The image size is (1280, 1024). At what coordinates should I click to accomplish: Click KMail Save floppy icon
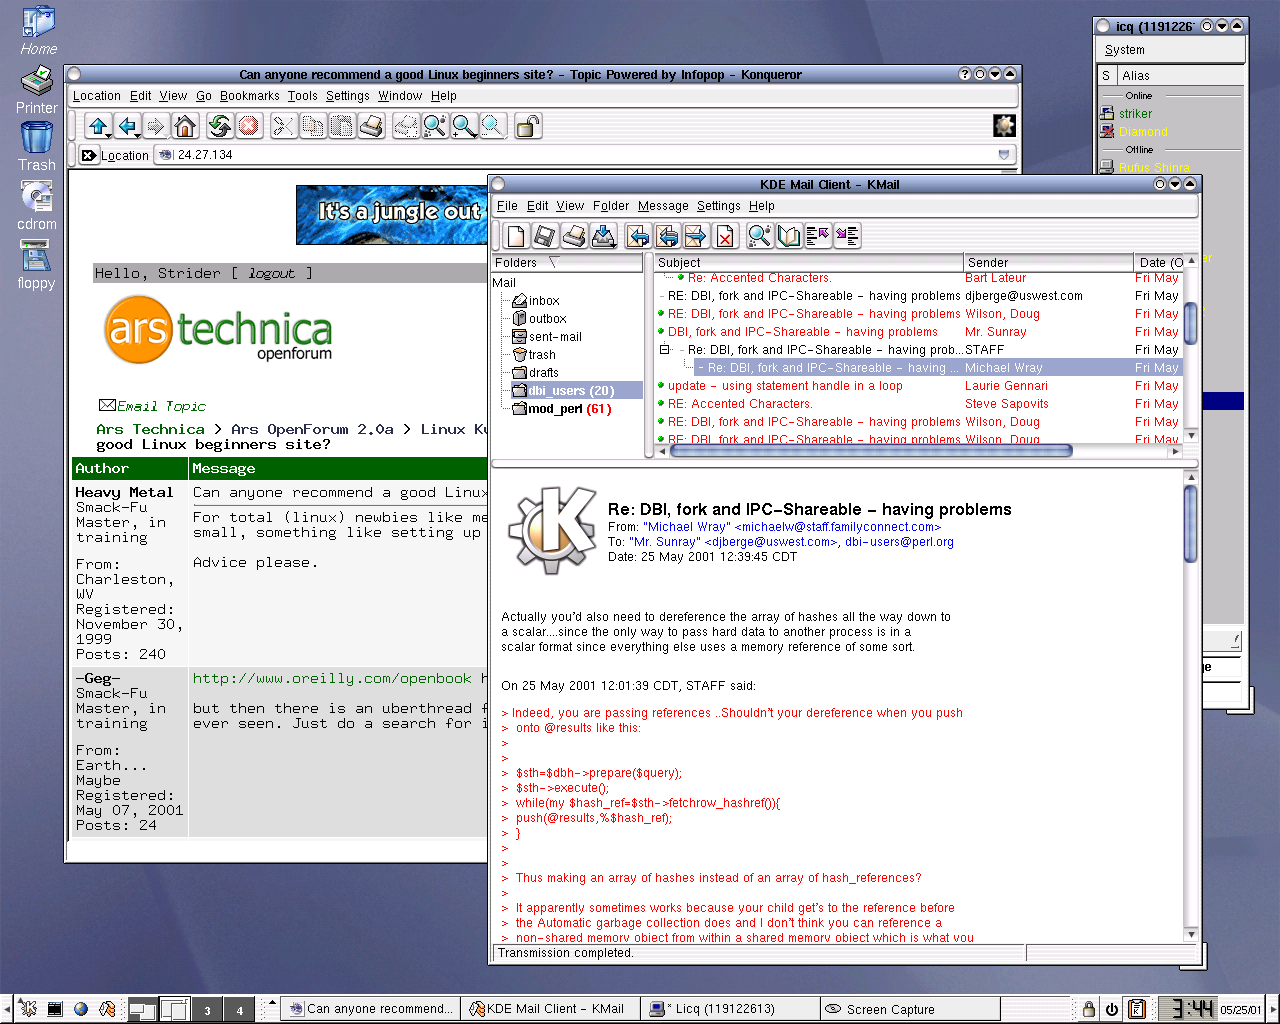[x=545, y=236]
